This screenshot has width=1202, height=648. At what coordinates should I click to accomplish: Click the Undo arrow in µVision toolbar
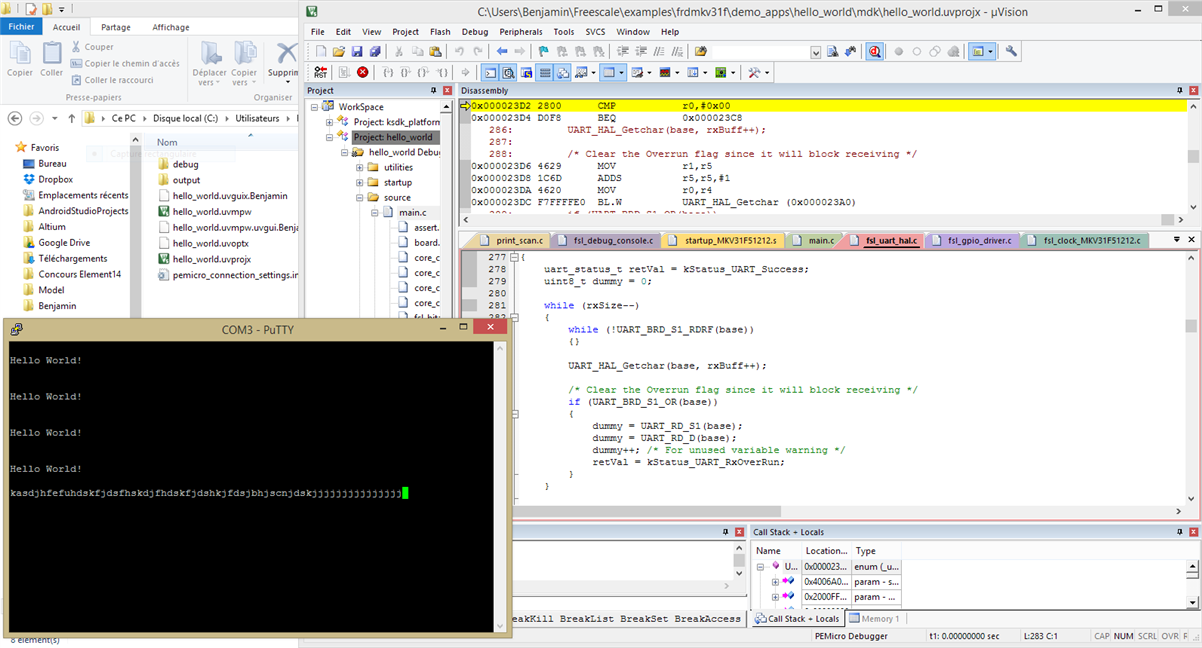click(x=460, y=51)
